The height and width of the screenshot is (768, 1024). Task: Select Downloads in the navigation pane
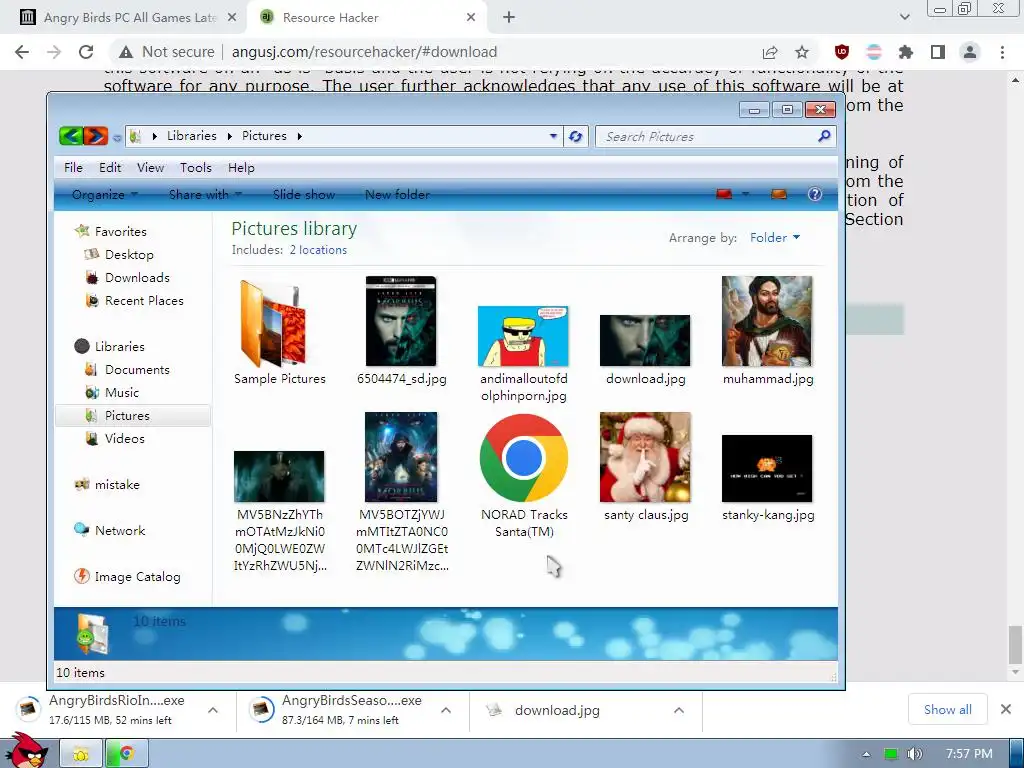pyautogui.click(x=136, y=278)
